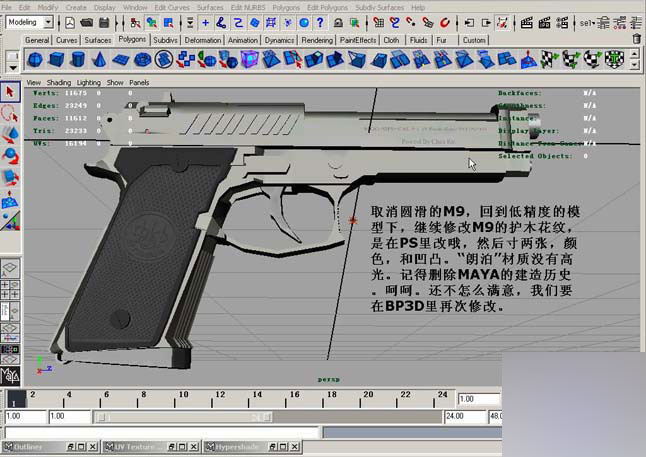Create a polygon torus from the shelf
This screenshot has width=646, height=457.
143,60
